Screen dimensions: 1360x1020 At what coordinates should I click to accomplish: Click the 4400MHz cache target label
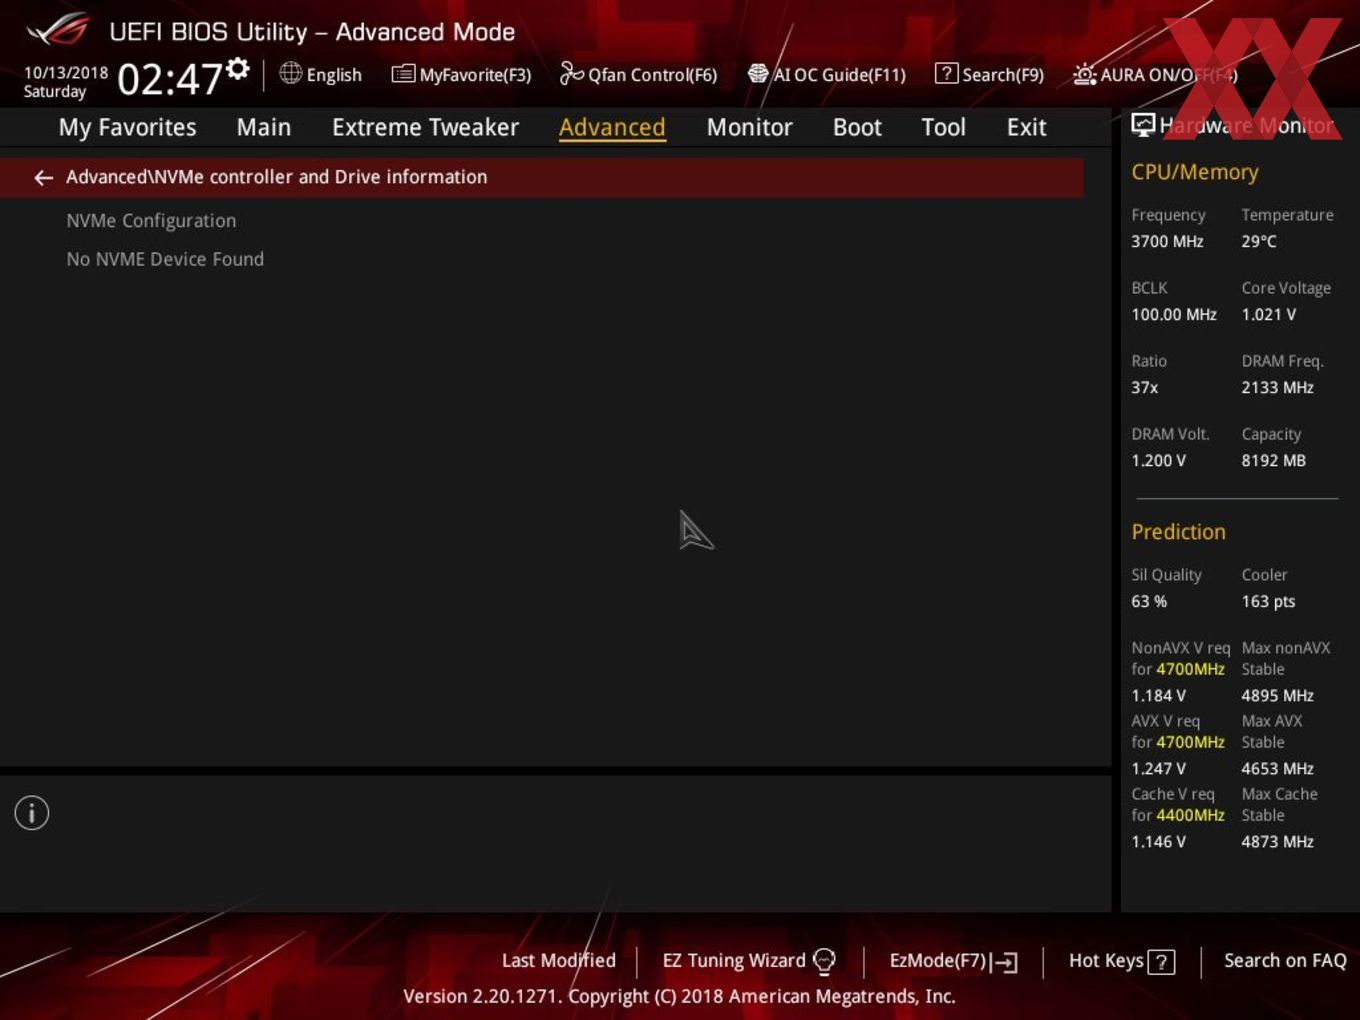pyautogui.click(x=1190, y=815)
